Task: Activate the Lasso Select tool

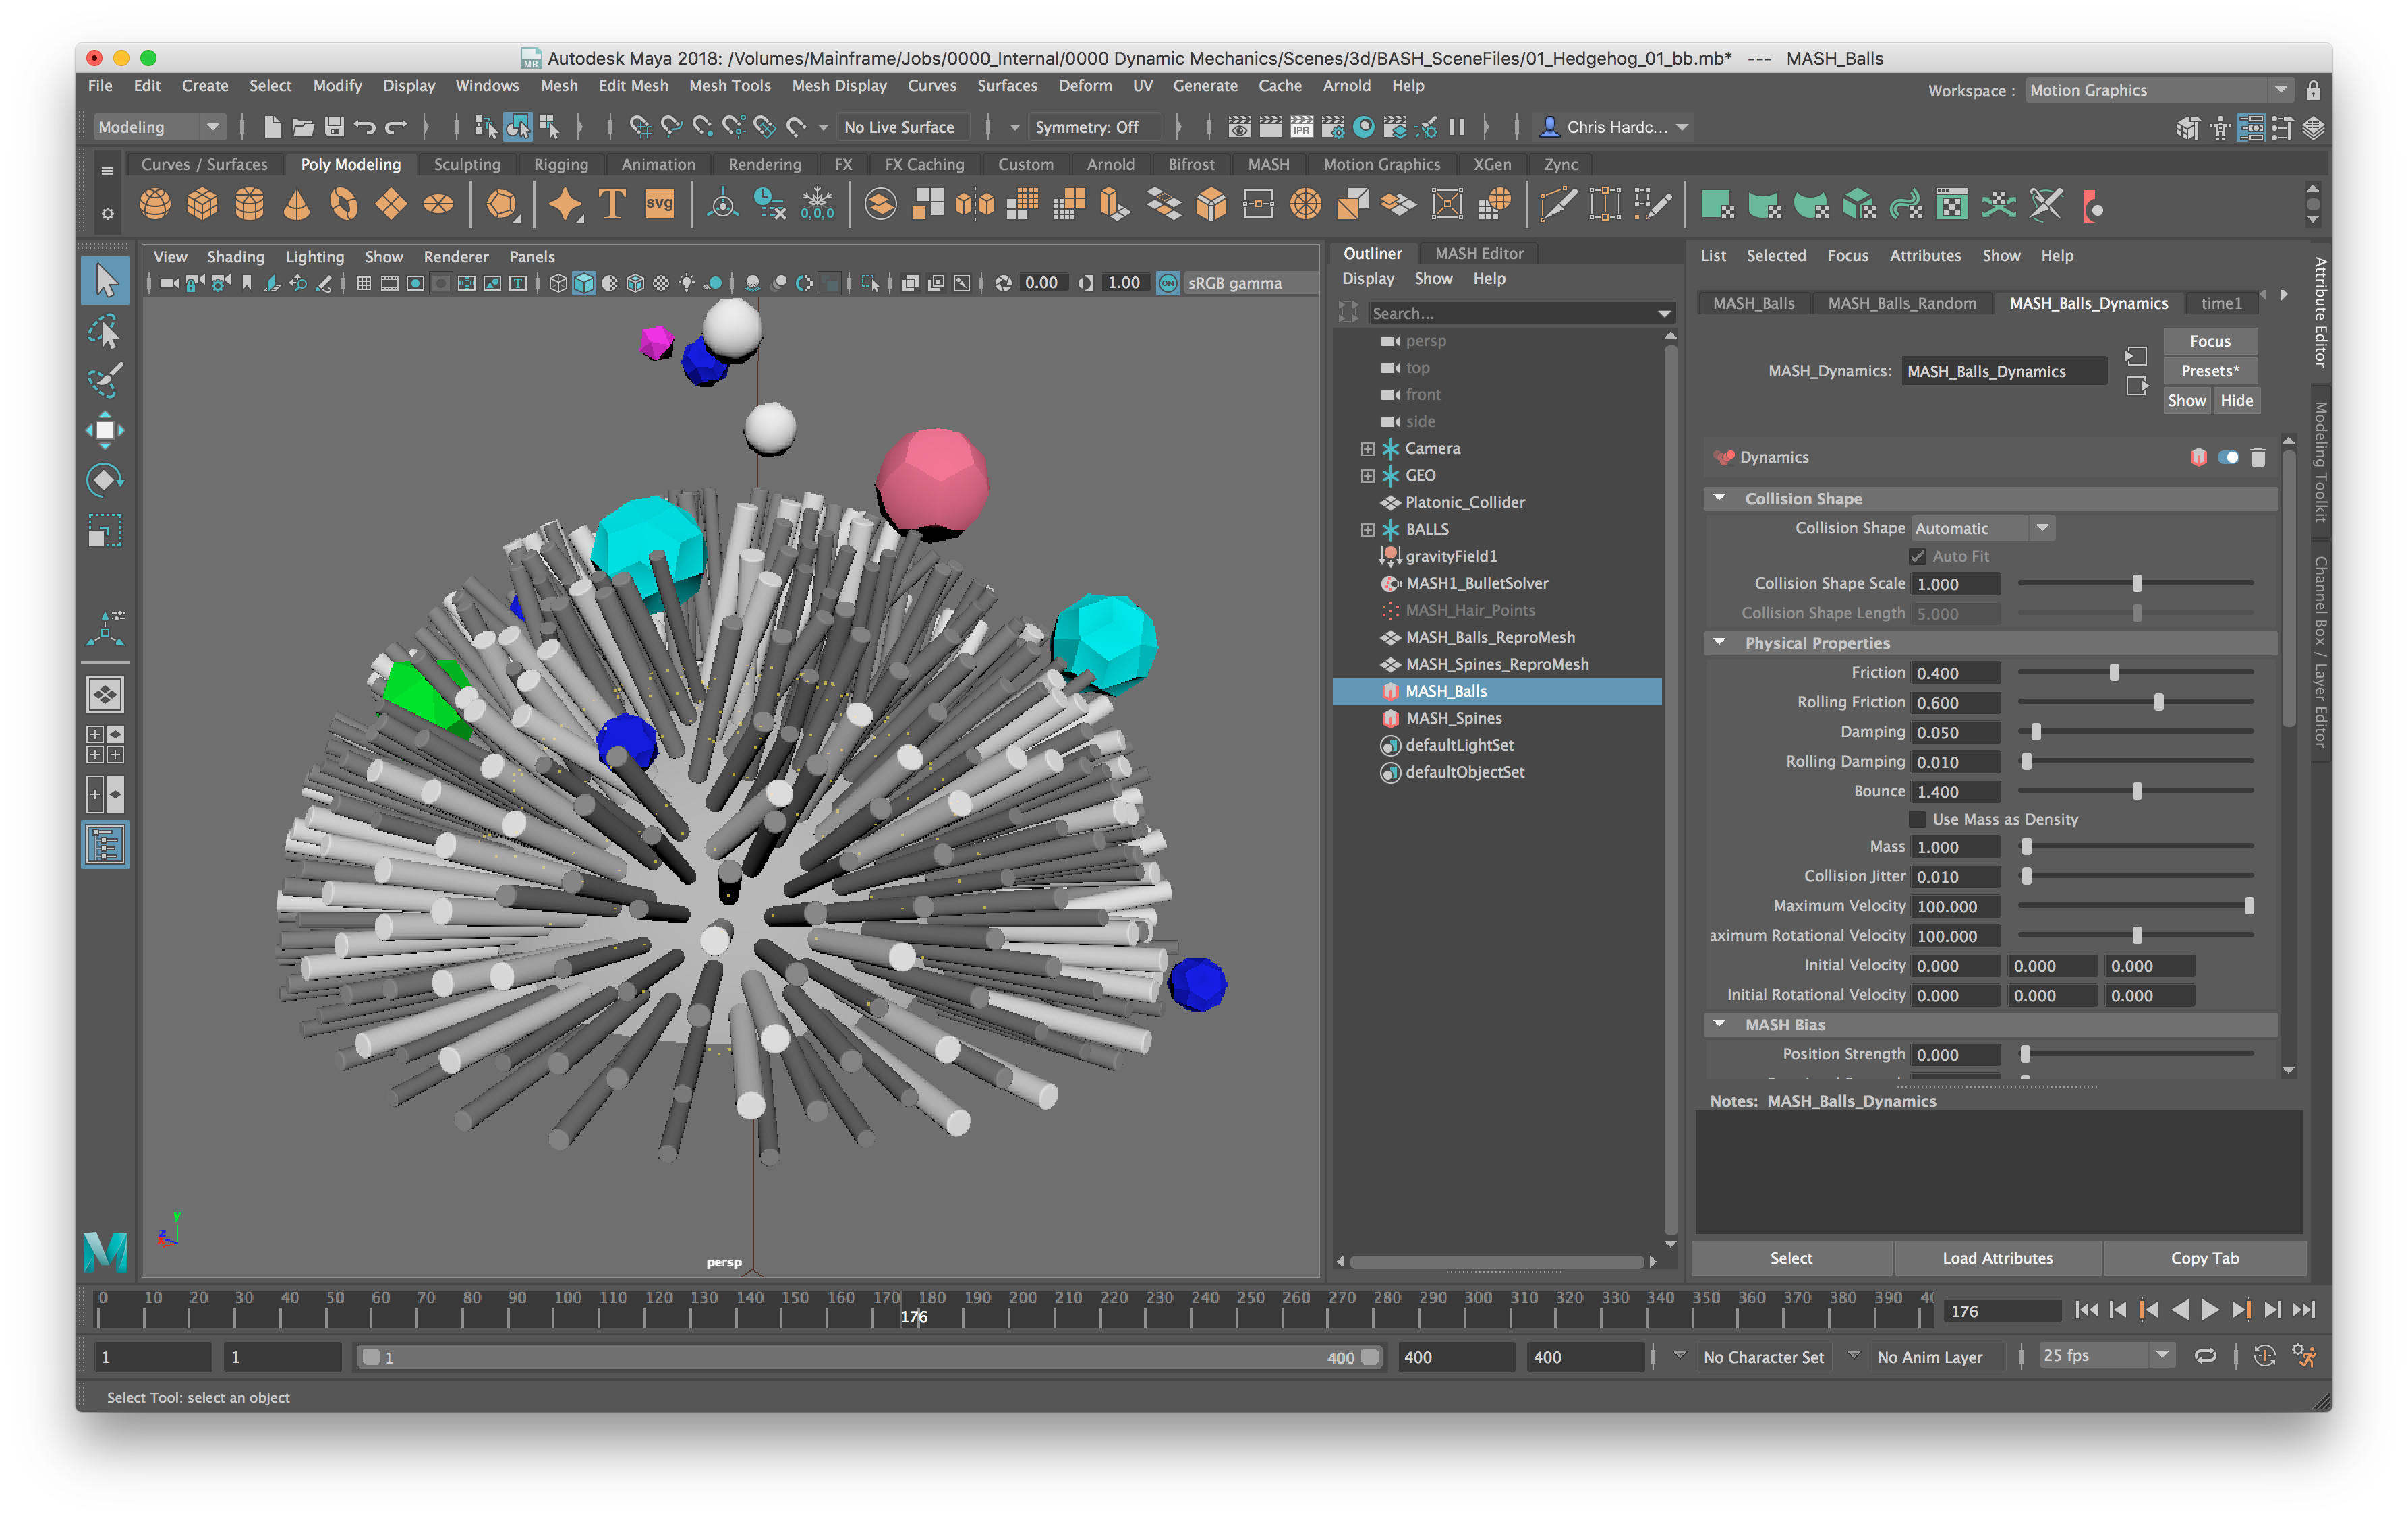Action: [105, 331]
